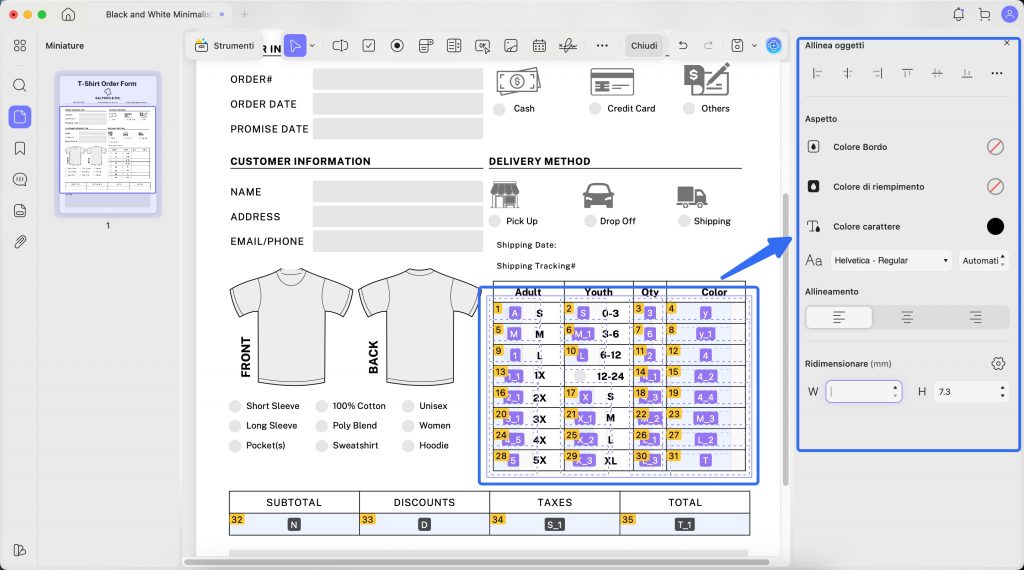1024x570 pixels.
Task: Select the checkbox form field tool
Action: [369, 46]
